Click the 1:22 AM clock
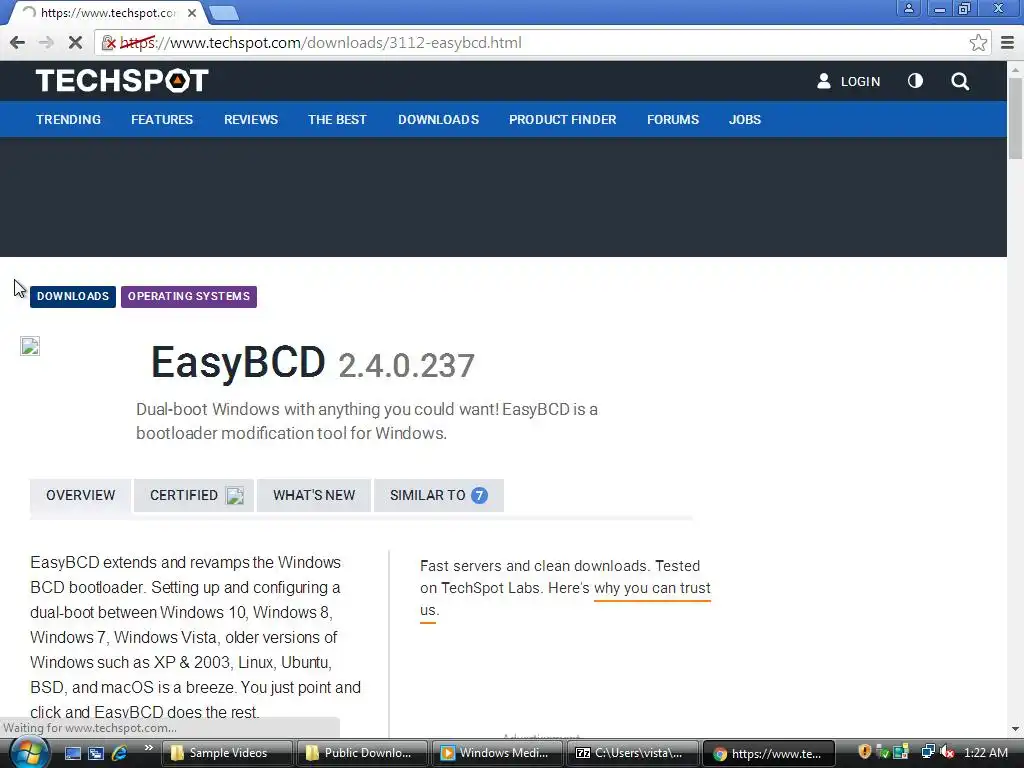Viewport: 1024px width, 768px height. (985, 752)
